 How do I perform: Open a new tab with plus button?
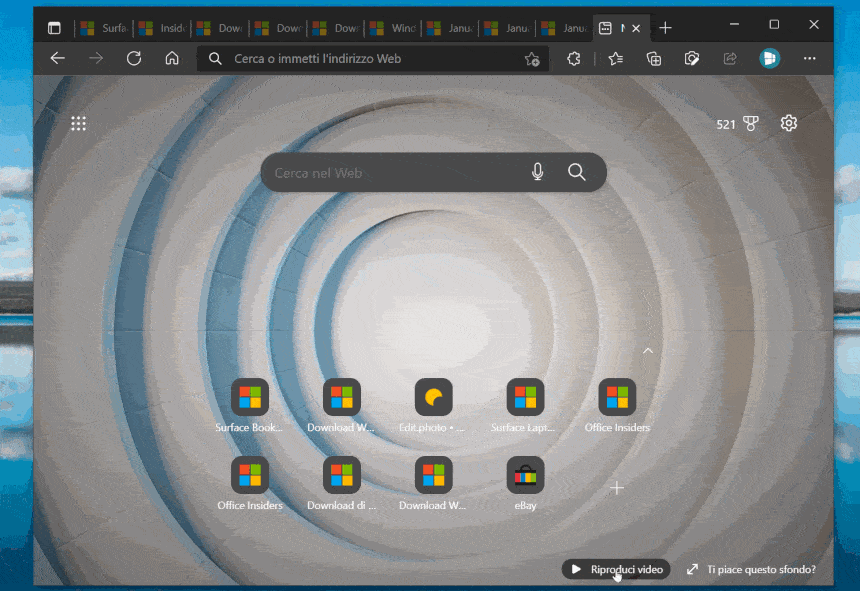pyautogui.click(x=665, y=28)
